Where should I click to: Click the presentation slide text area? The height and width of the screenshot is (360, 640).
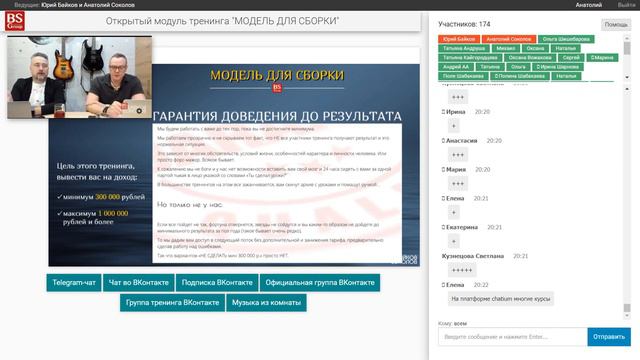pos(277,193)
